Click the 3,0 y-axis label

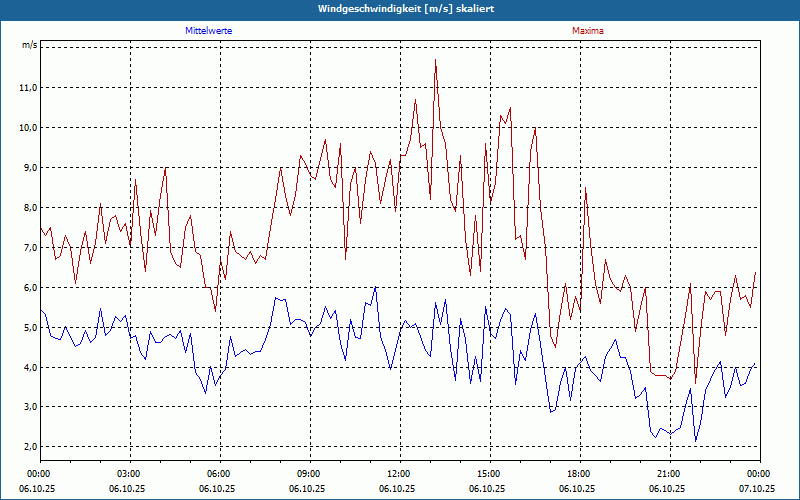point(30,407)
